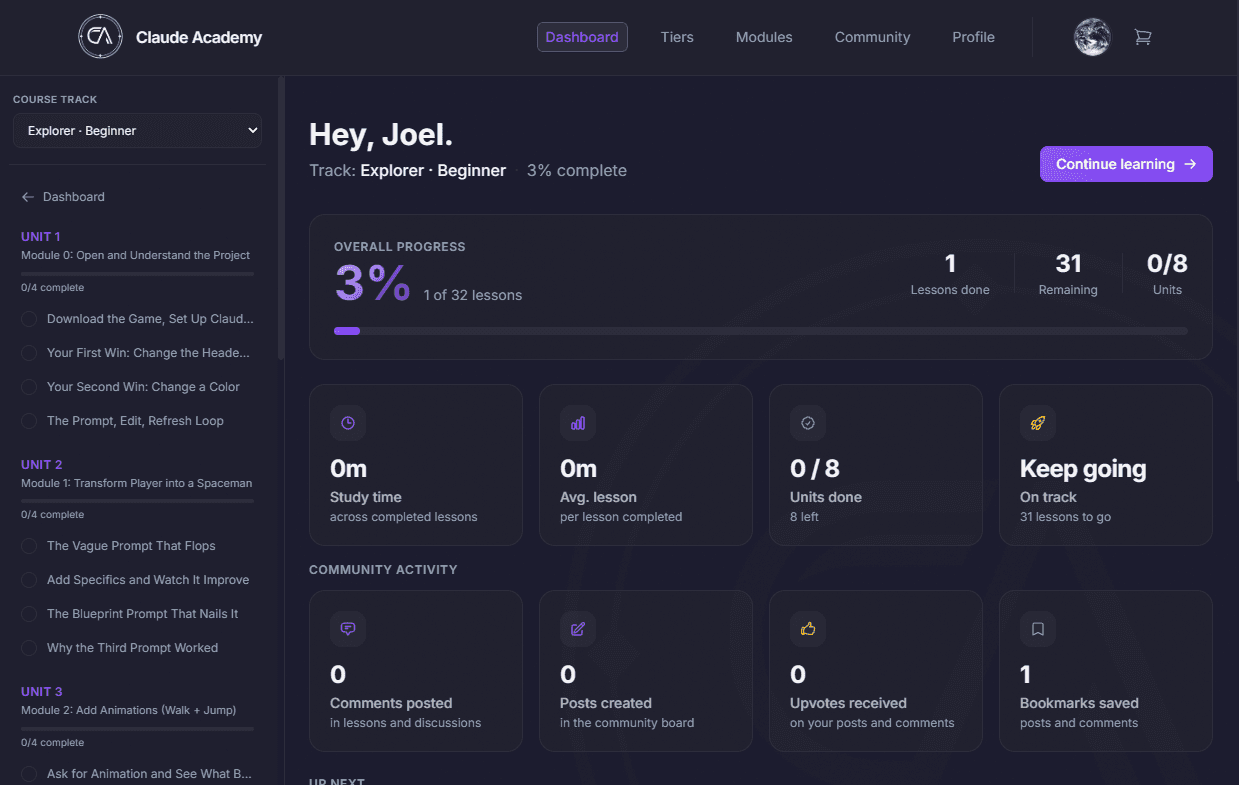The width and height of the screenshot is (1239, 785).
Task: Click the speech bubble icon on Comments posted card
Action: (348, 629)
